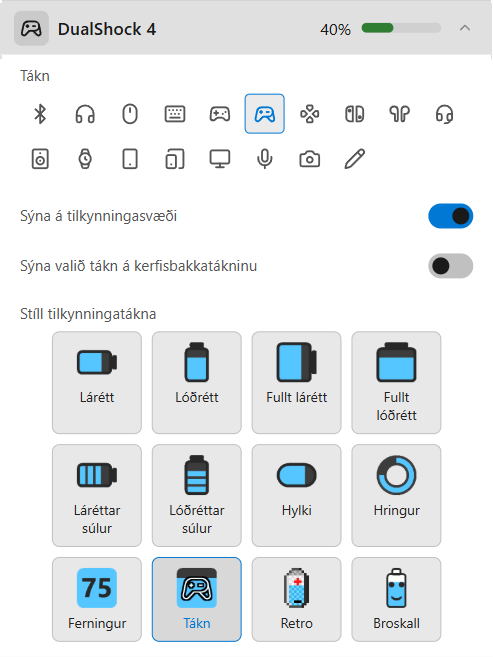Pick the Ferningur 75 square style
Viewport: 493px width, 657px height.
[97, 599]
